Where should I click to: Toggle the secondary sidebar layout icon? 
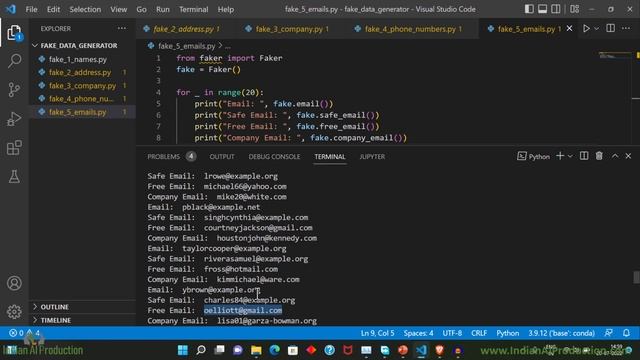pyautogui.click(x=556, y=9)
